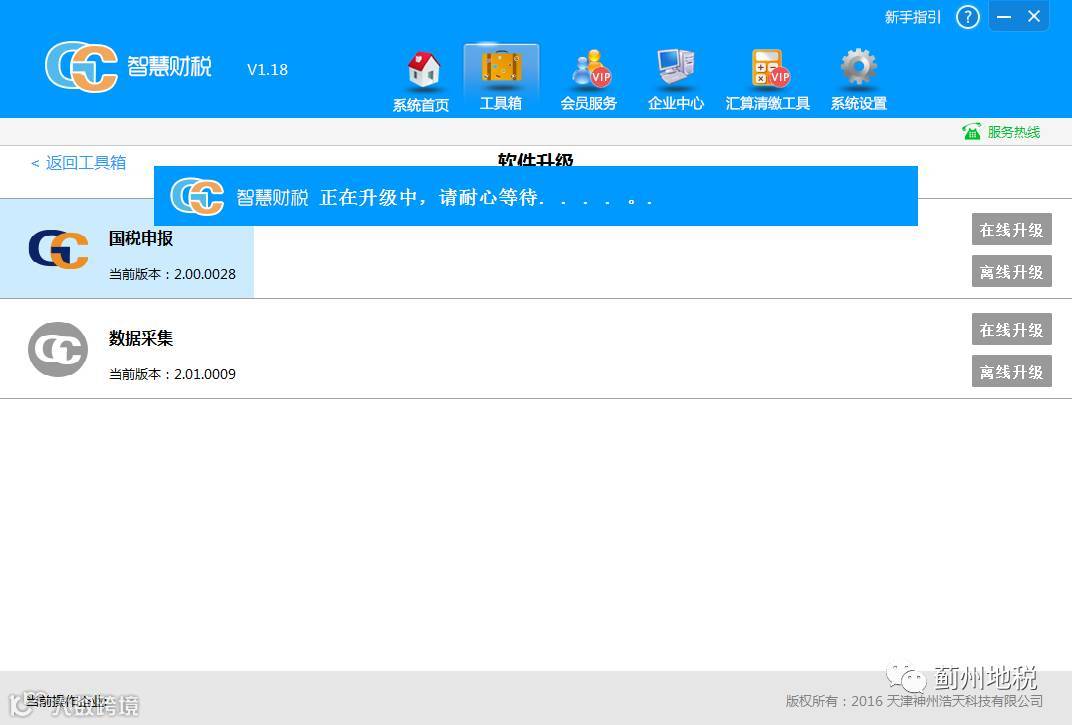Select the 工具箱 suitcase icon

click(501, 67)
